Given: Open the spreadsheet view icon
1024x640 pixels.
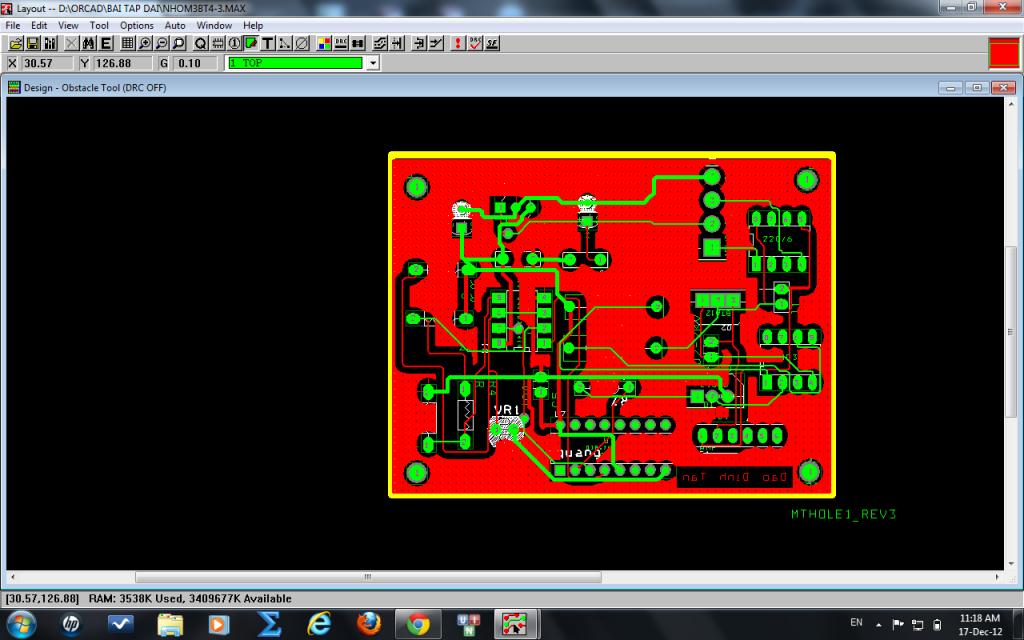Looking at the screenshot, I should coord(128,44).
